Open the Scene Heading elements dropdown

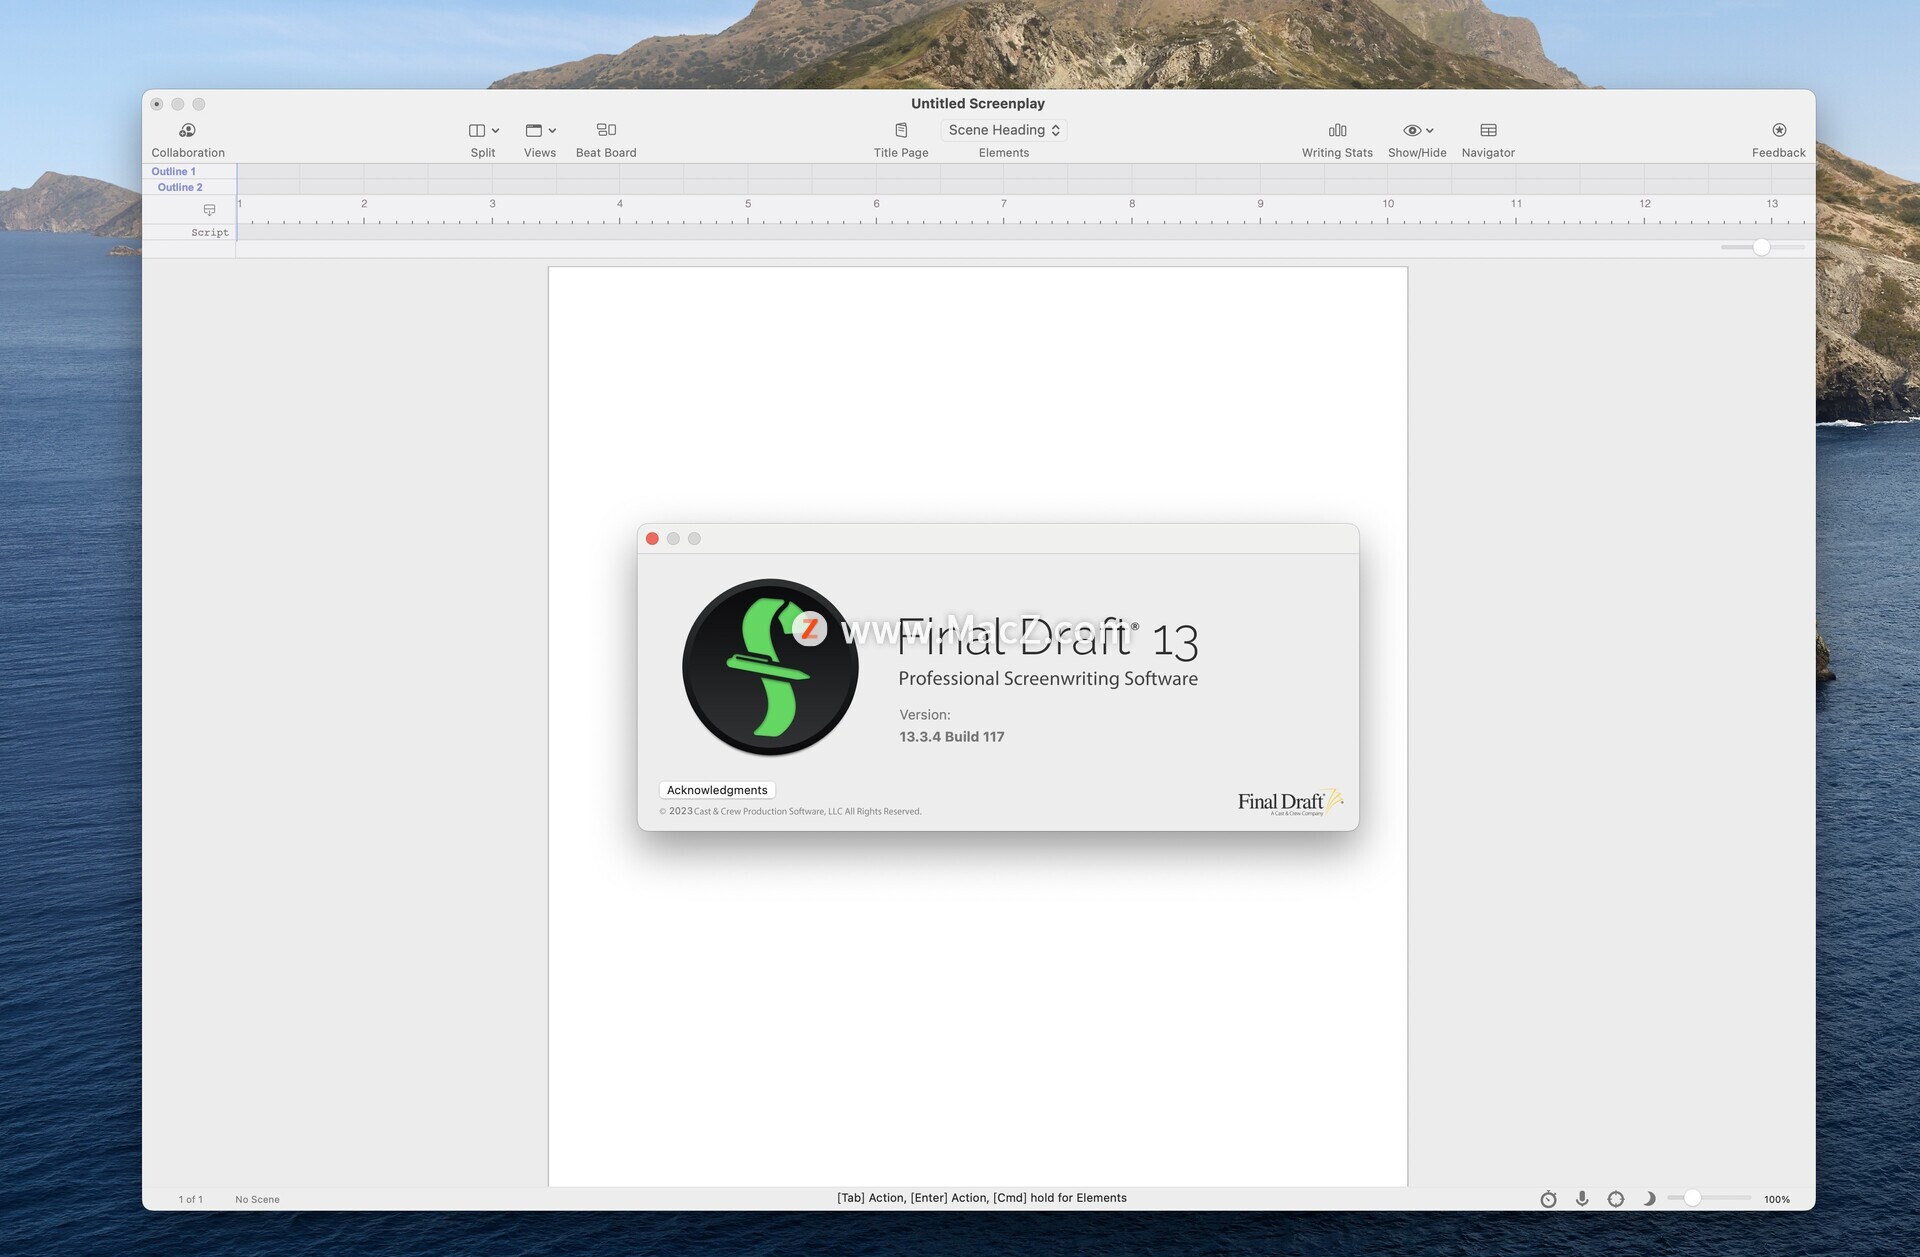point(1004,130)
